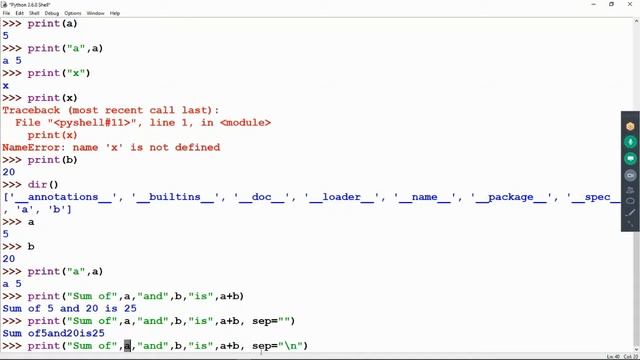Click the print command with sep=""

(x=149, y=321)
